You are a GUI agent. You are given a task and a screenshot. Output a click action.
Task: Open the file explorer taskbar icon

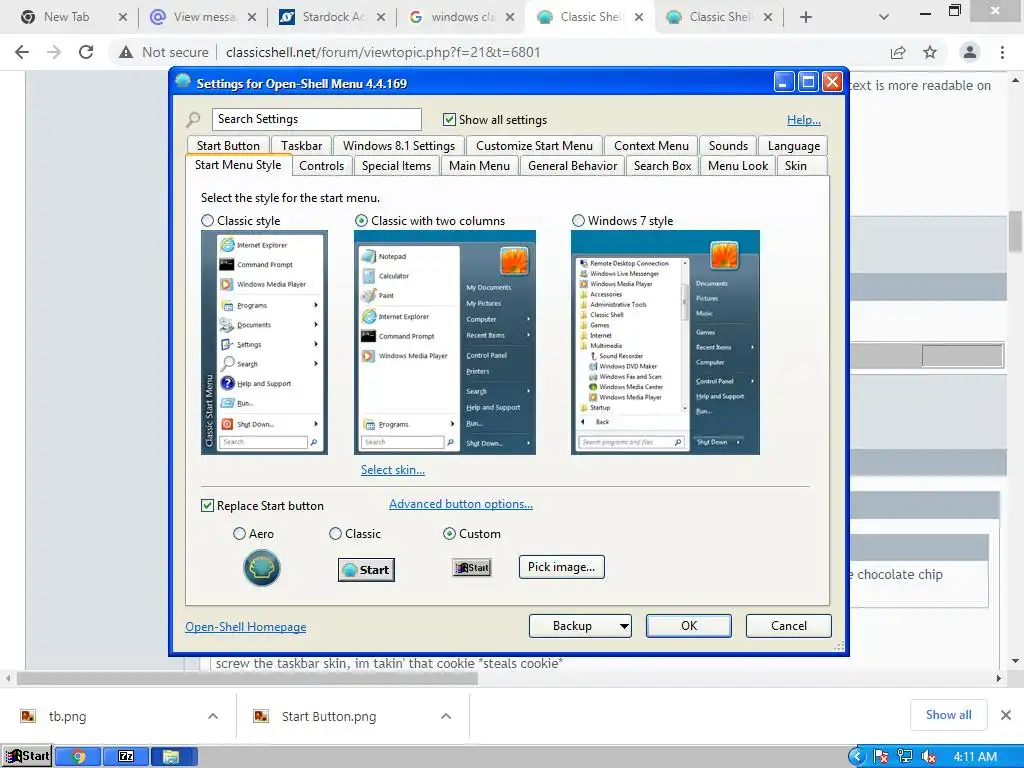(x=174, y=756)
